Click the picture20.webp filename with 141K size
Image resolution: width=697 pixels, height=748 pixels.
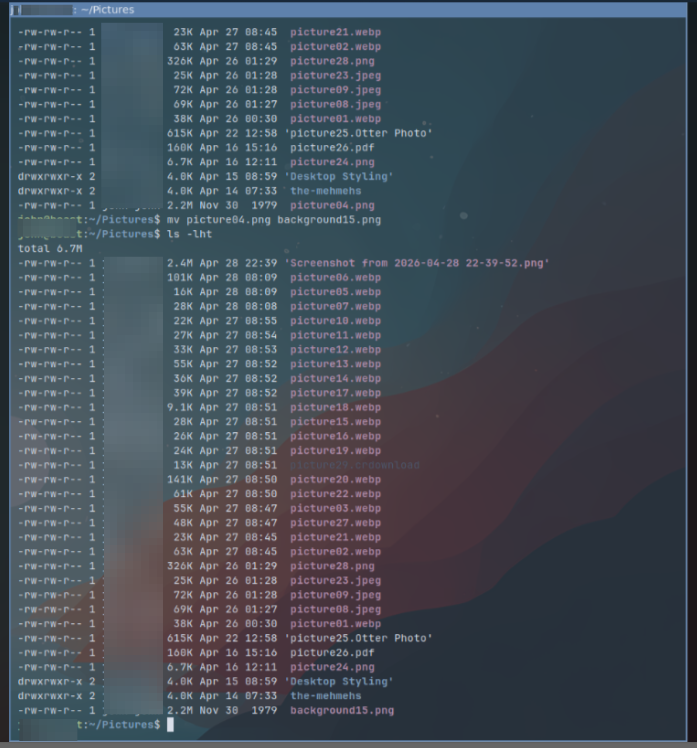click(x=335, y=479)
